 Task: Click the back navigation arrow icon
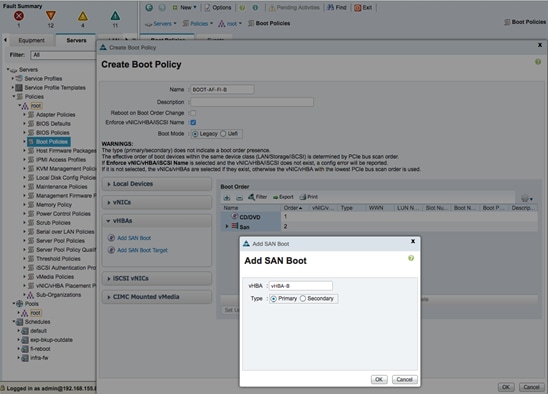point(149,7)
